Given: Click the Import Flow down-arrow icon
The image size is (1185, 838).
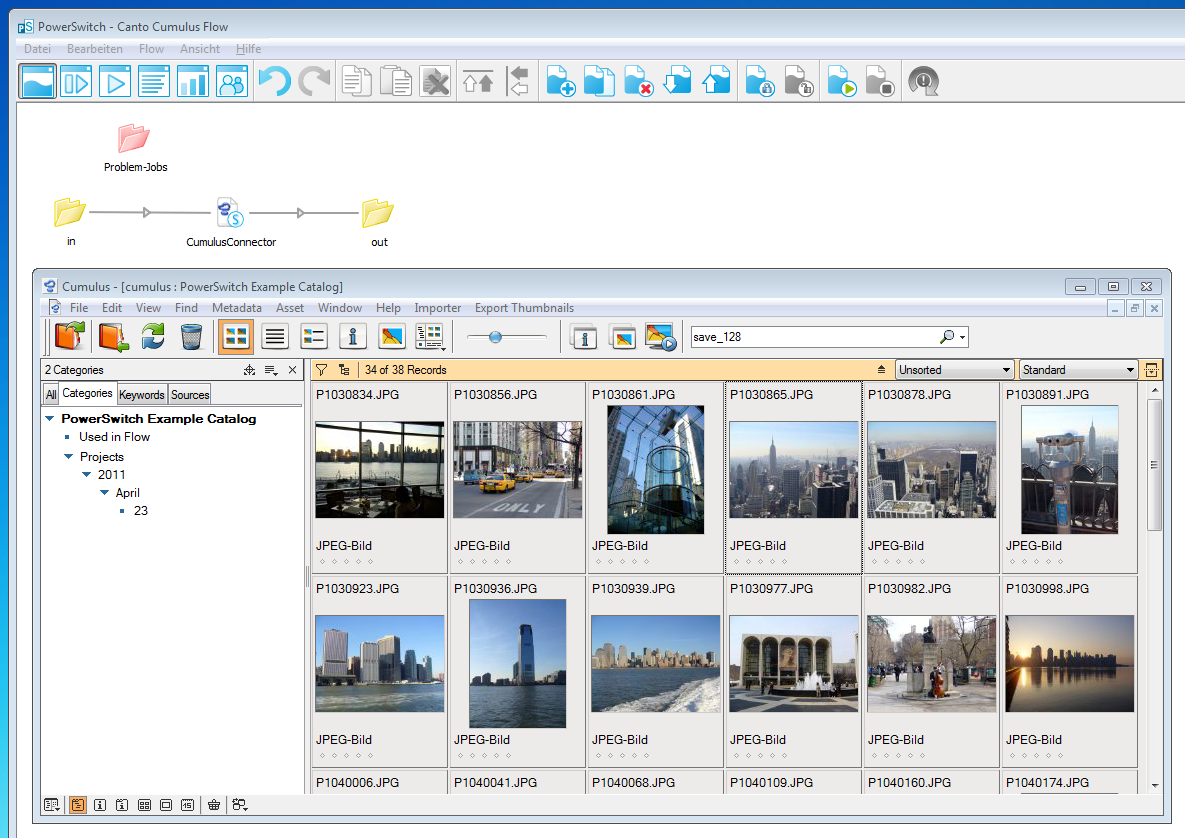Looking at the screenshot, I should pos(677,82).
